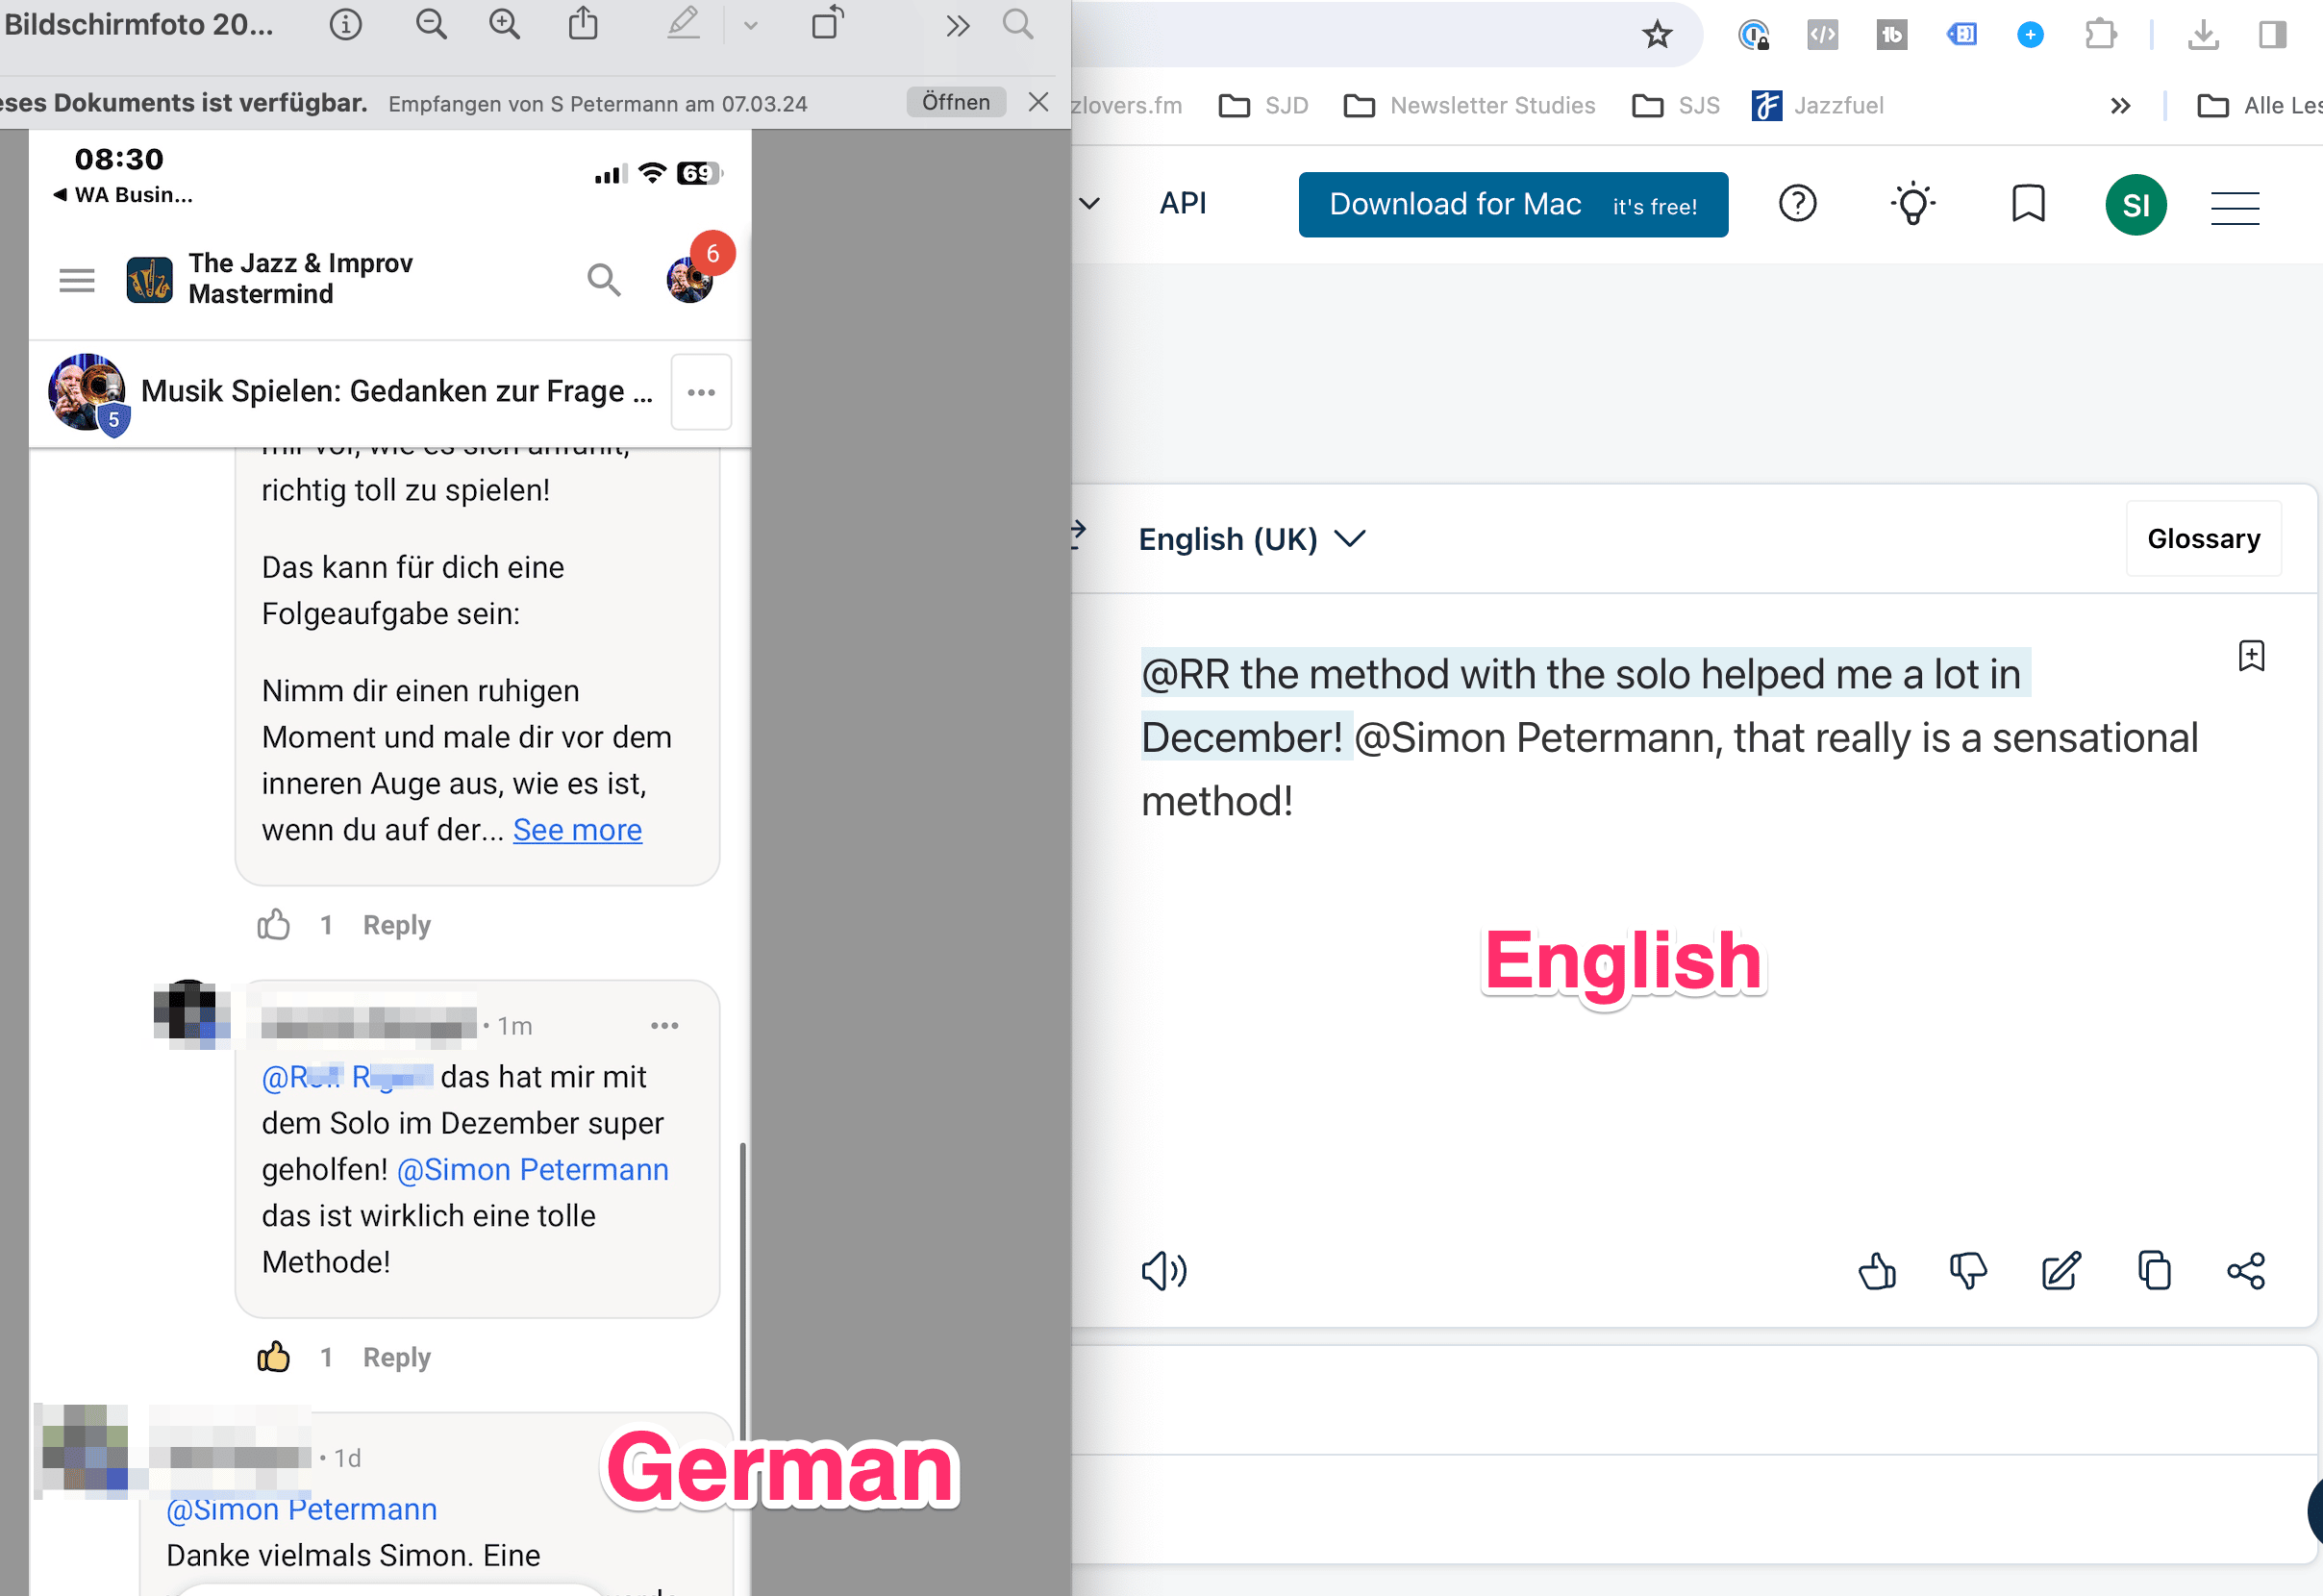Open the Newsletter Studies bookmark folder

click(1469, 105)
